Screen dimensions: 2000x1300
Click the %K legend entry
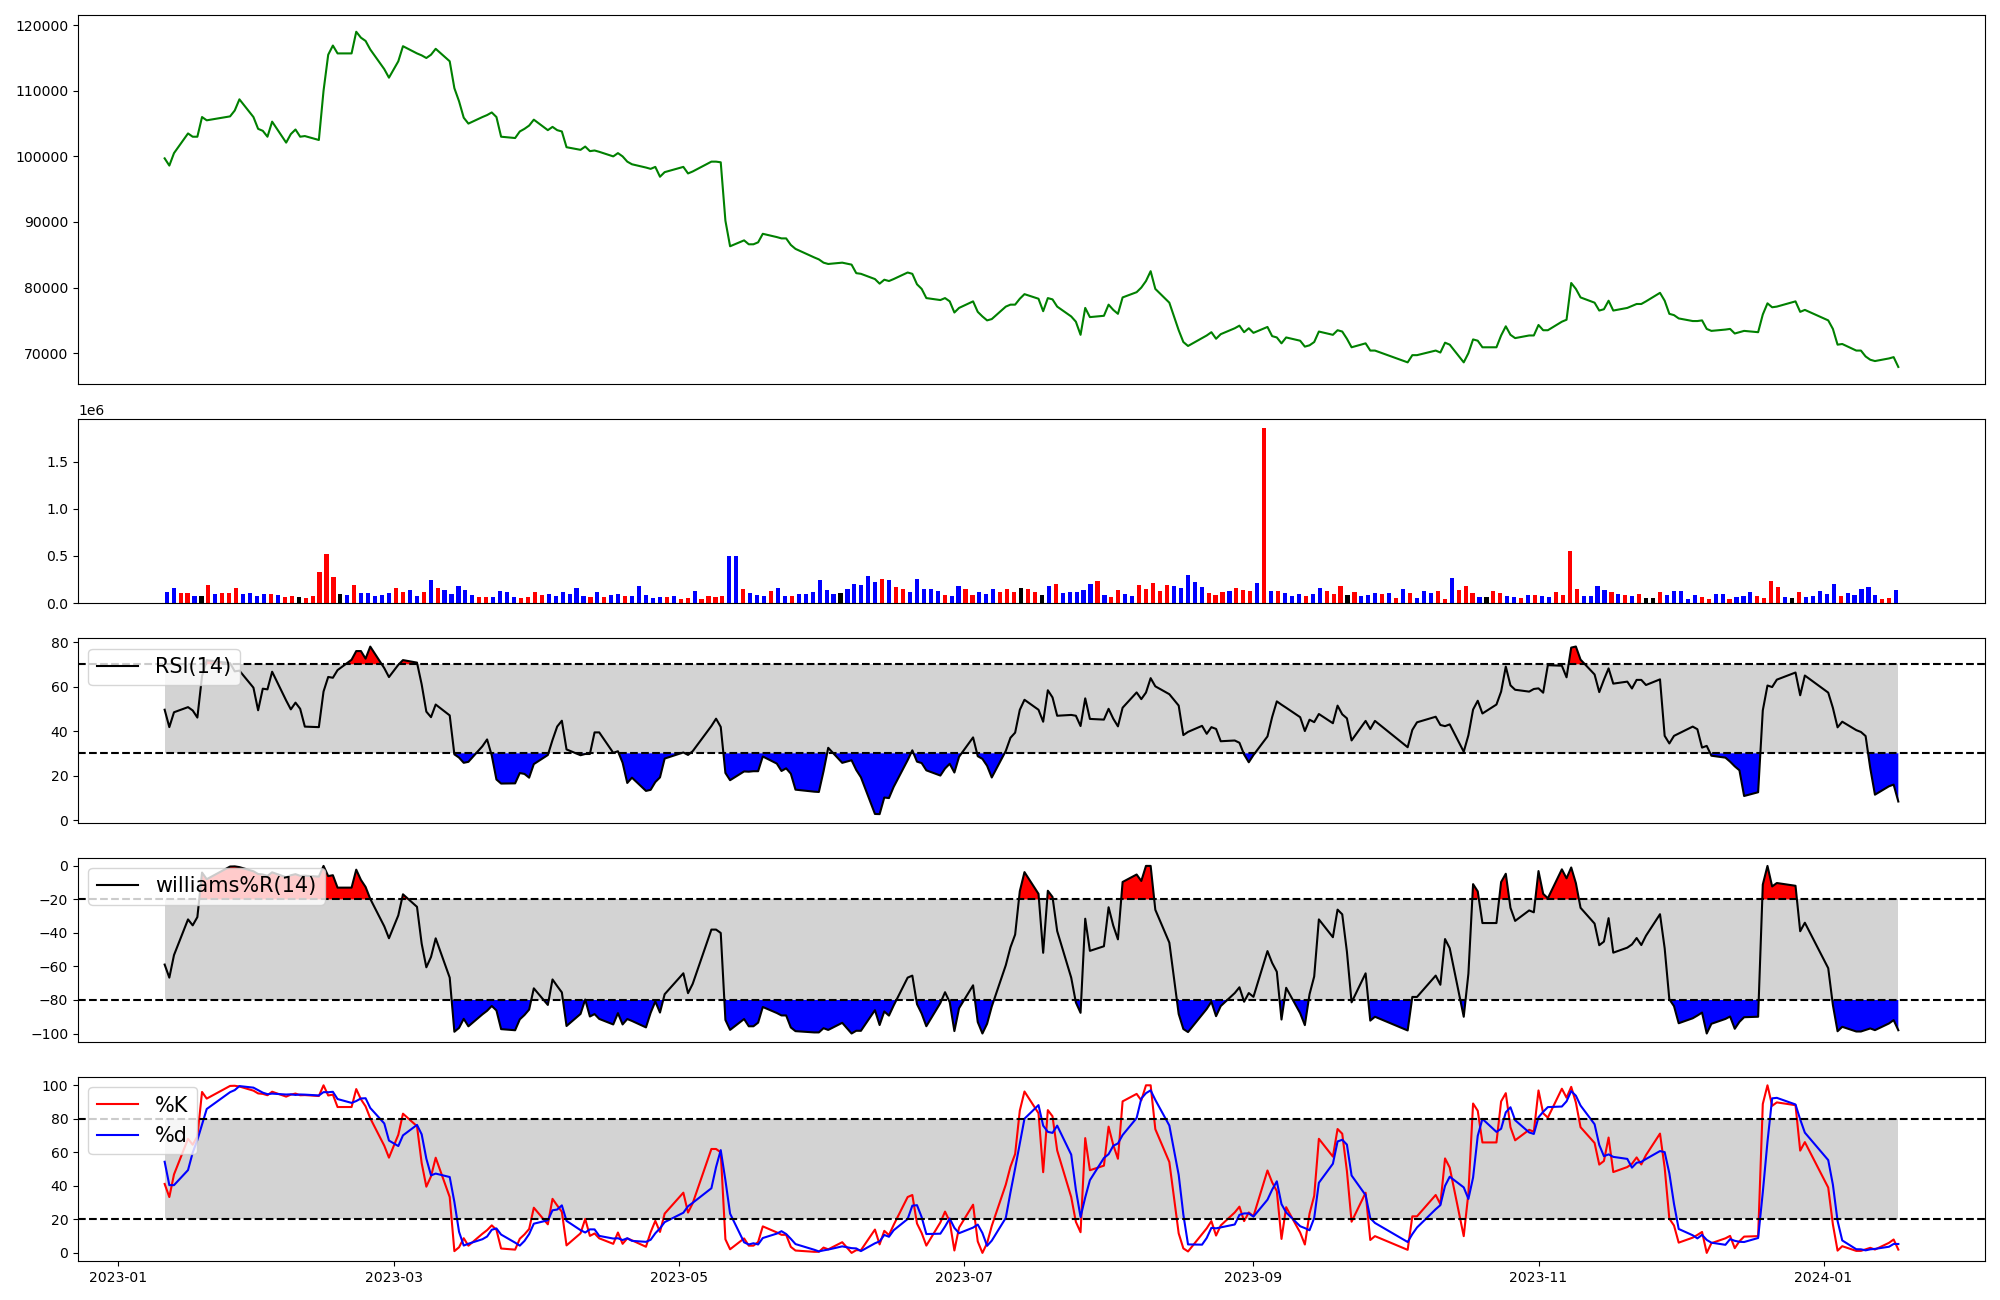(x=171, y=1105)
